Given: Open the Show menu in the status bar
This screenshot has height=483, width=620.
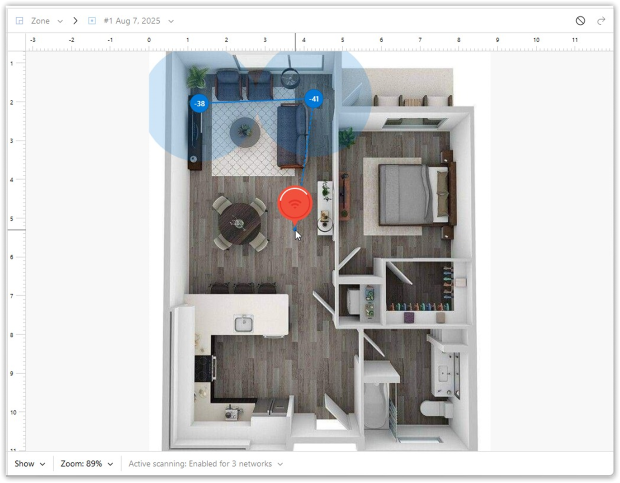Looking at the screenshot, I should (x=29, y=464).
